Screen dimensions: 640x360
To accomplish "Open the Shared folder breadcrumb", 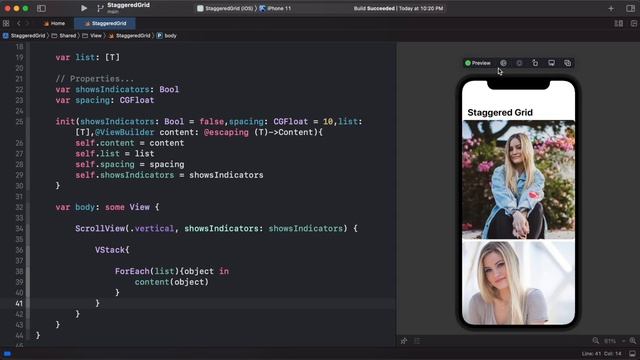I will [x=64, y=36].
